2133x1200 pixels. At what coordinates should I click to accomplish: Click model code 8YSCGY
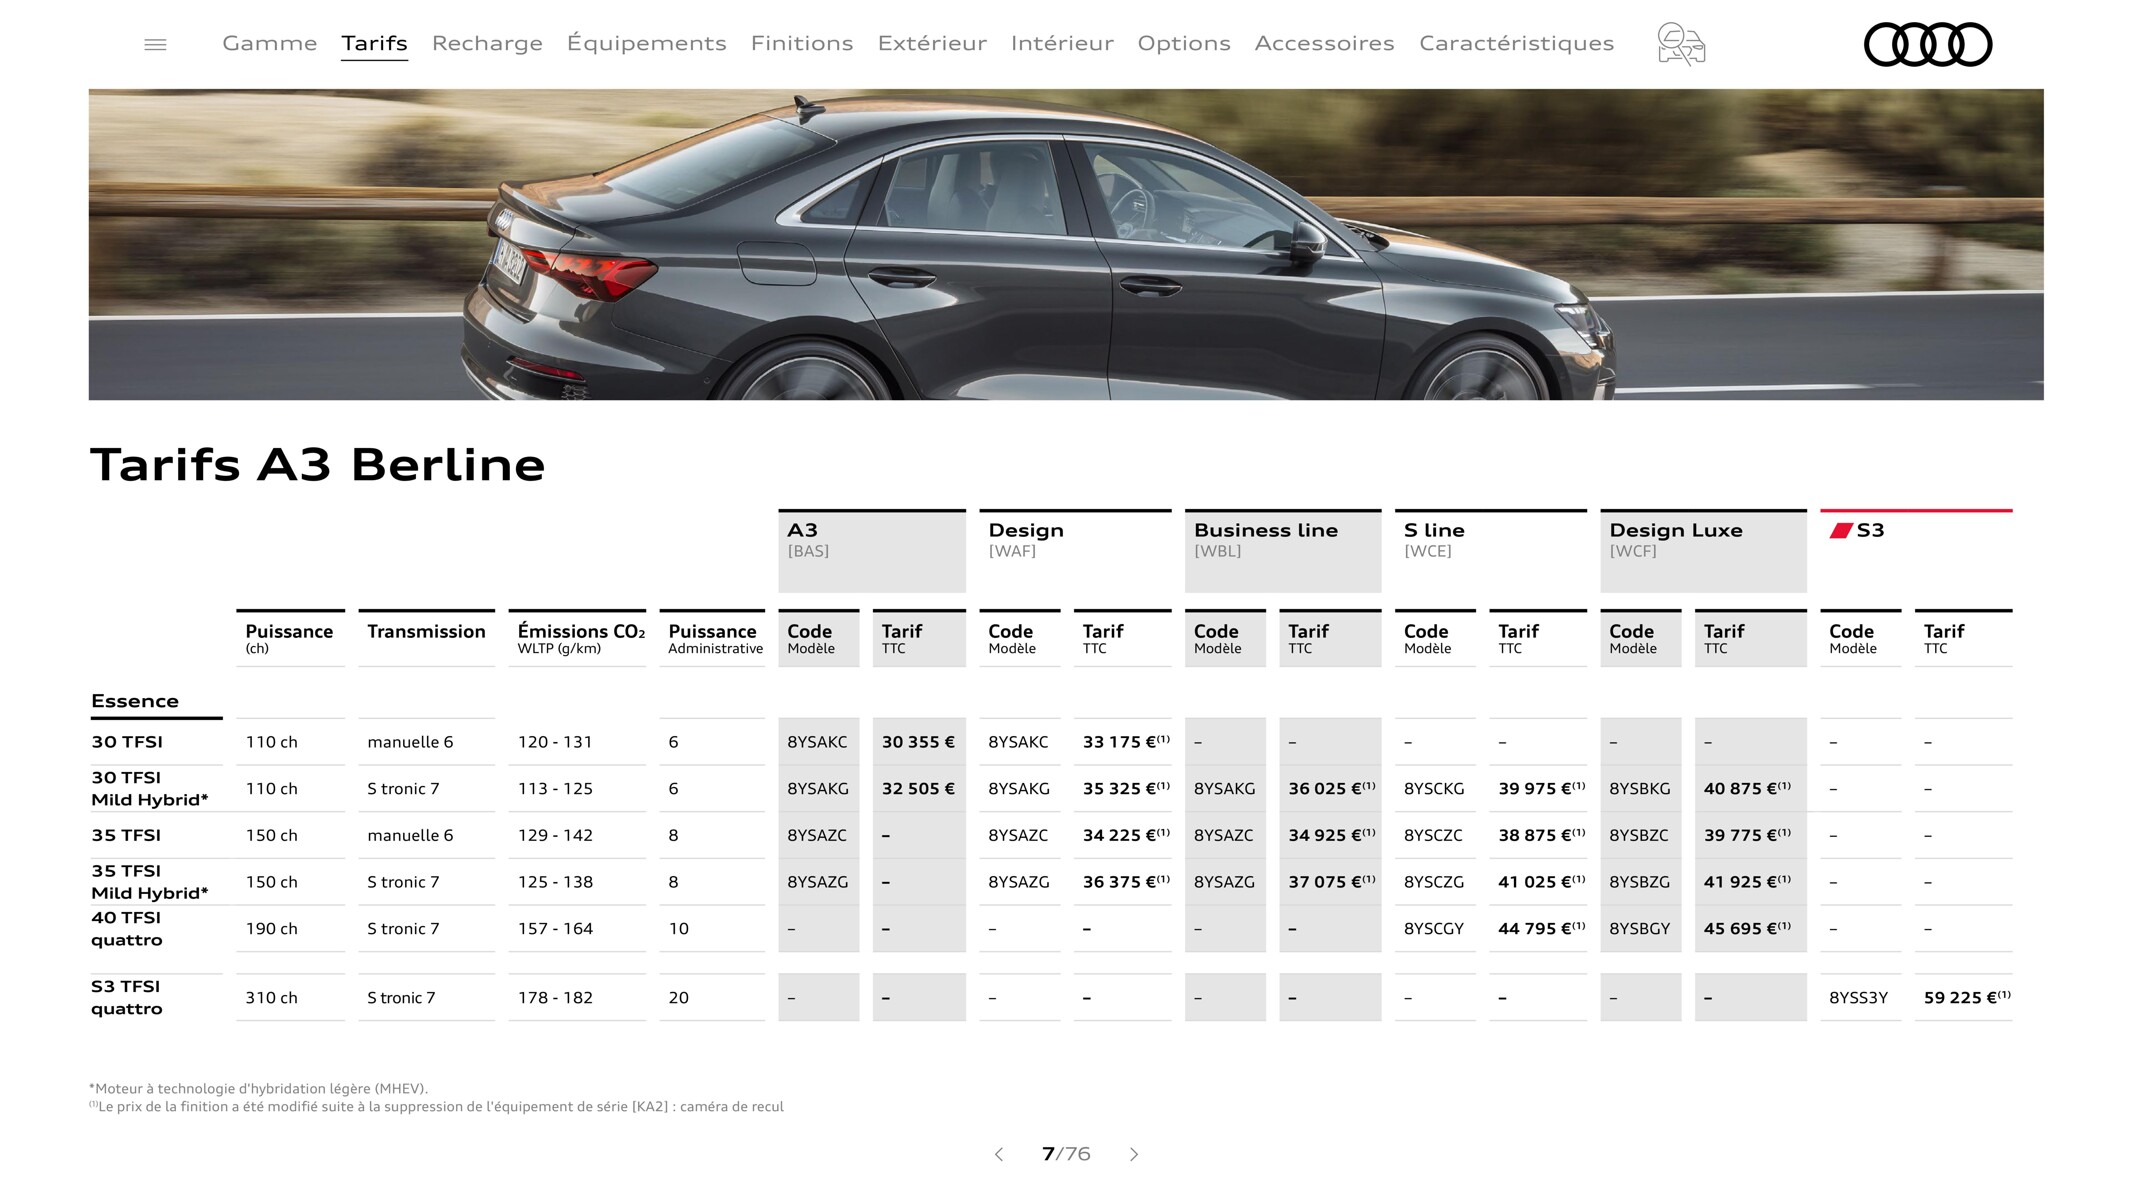(1434, 929)
